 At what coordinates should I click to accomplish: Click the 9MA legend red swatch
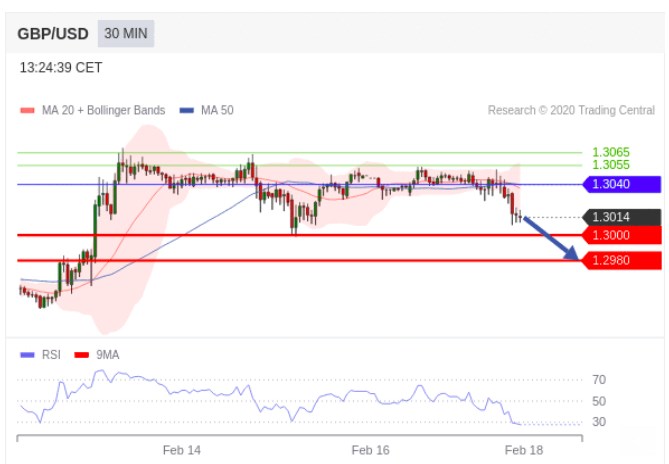[x=83, y=354]
